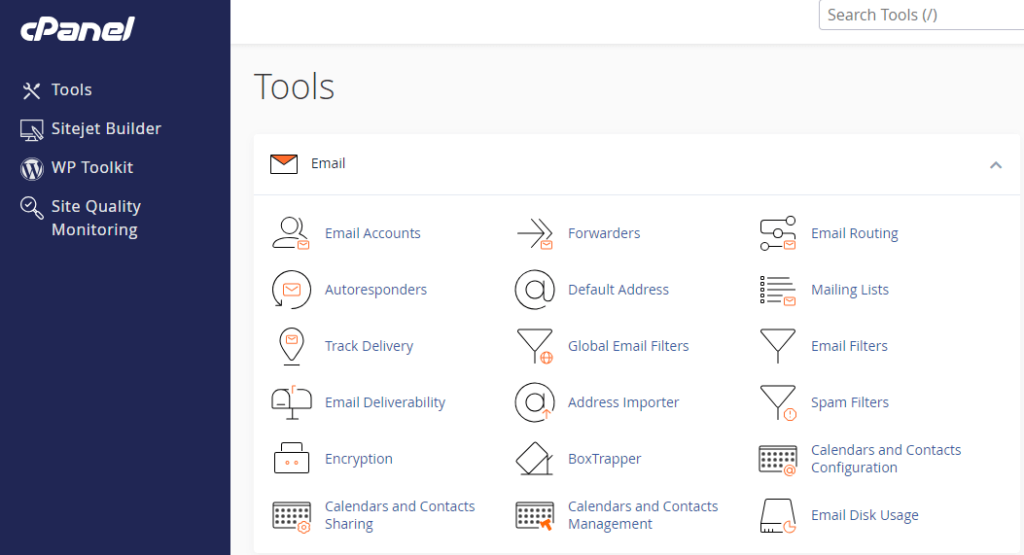Image resolution: width=1024 pixels, height=555 pixels.
Task: Open the Forwarders arrow icon
Action: click(534, 233)
